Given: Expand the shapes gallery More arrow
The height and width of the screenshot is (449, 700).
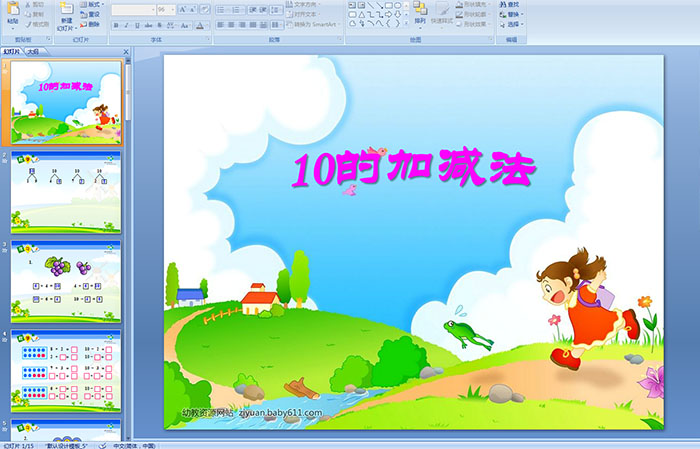Looking at the screenshot, I should [406, 22].
